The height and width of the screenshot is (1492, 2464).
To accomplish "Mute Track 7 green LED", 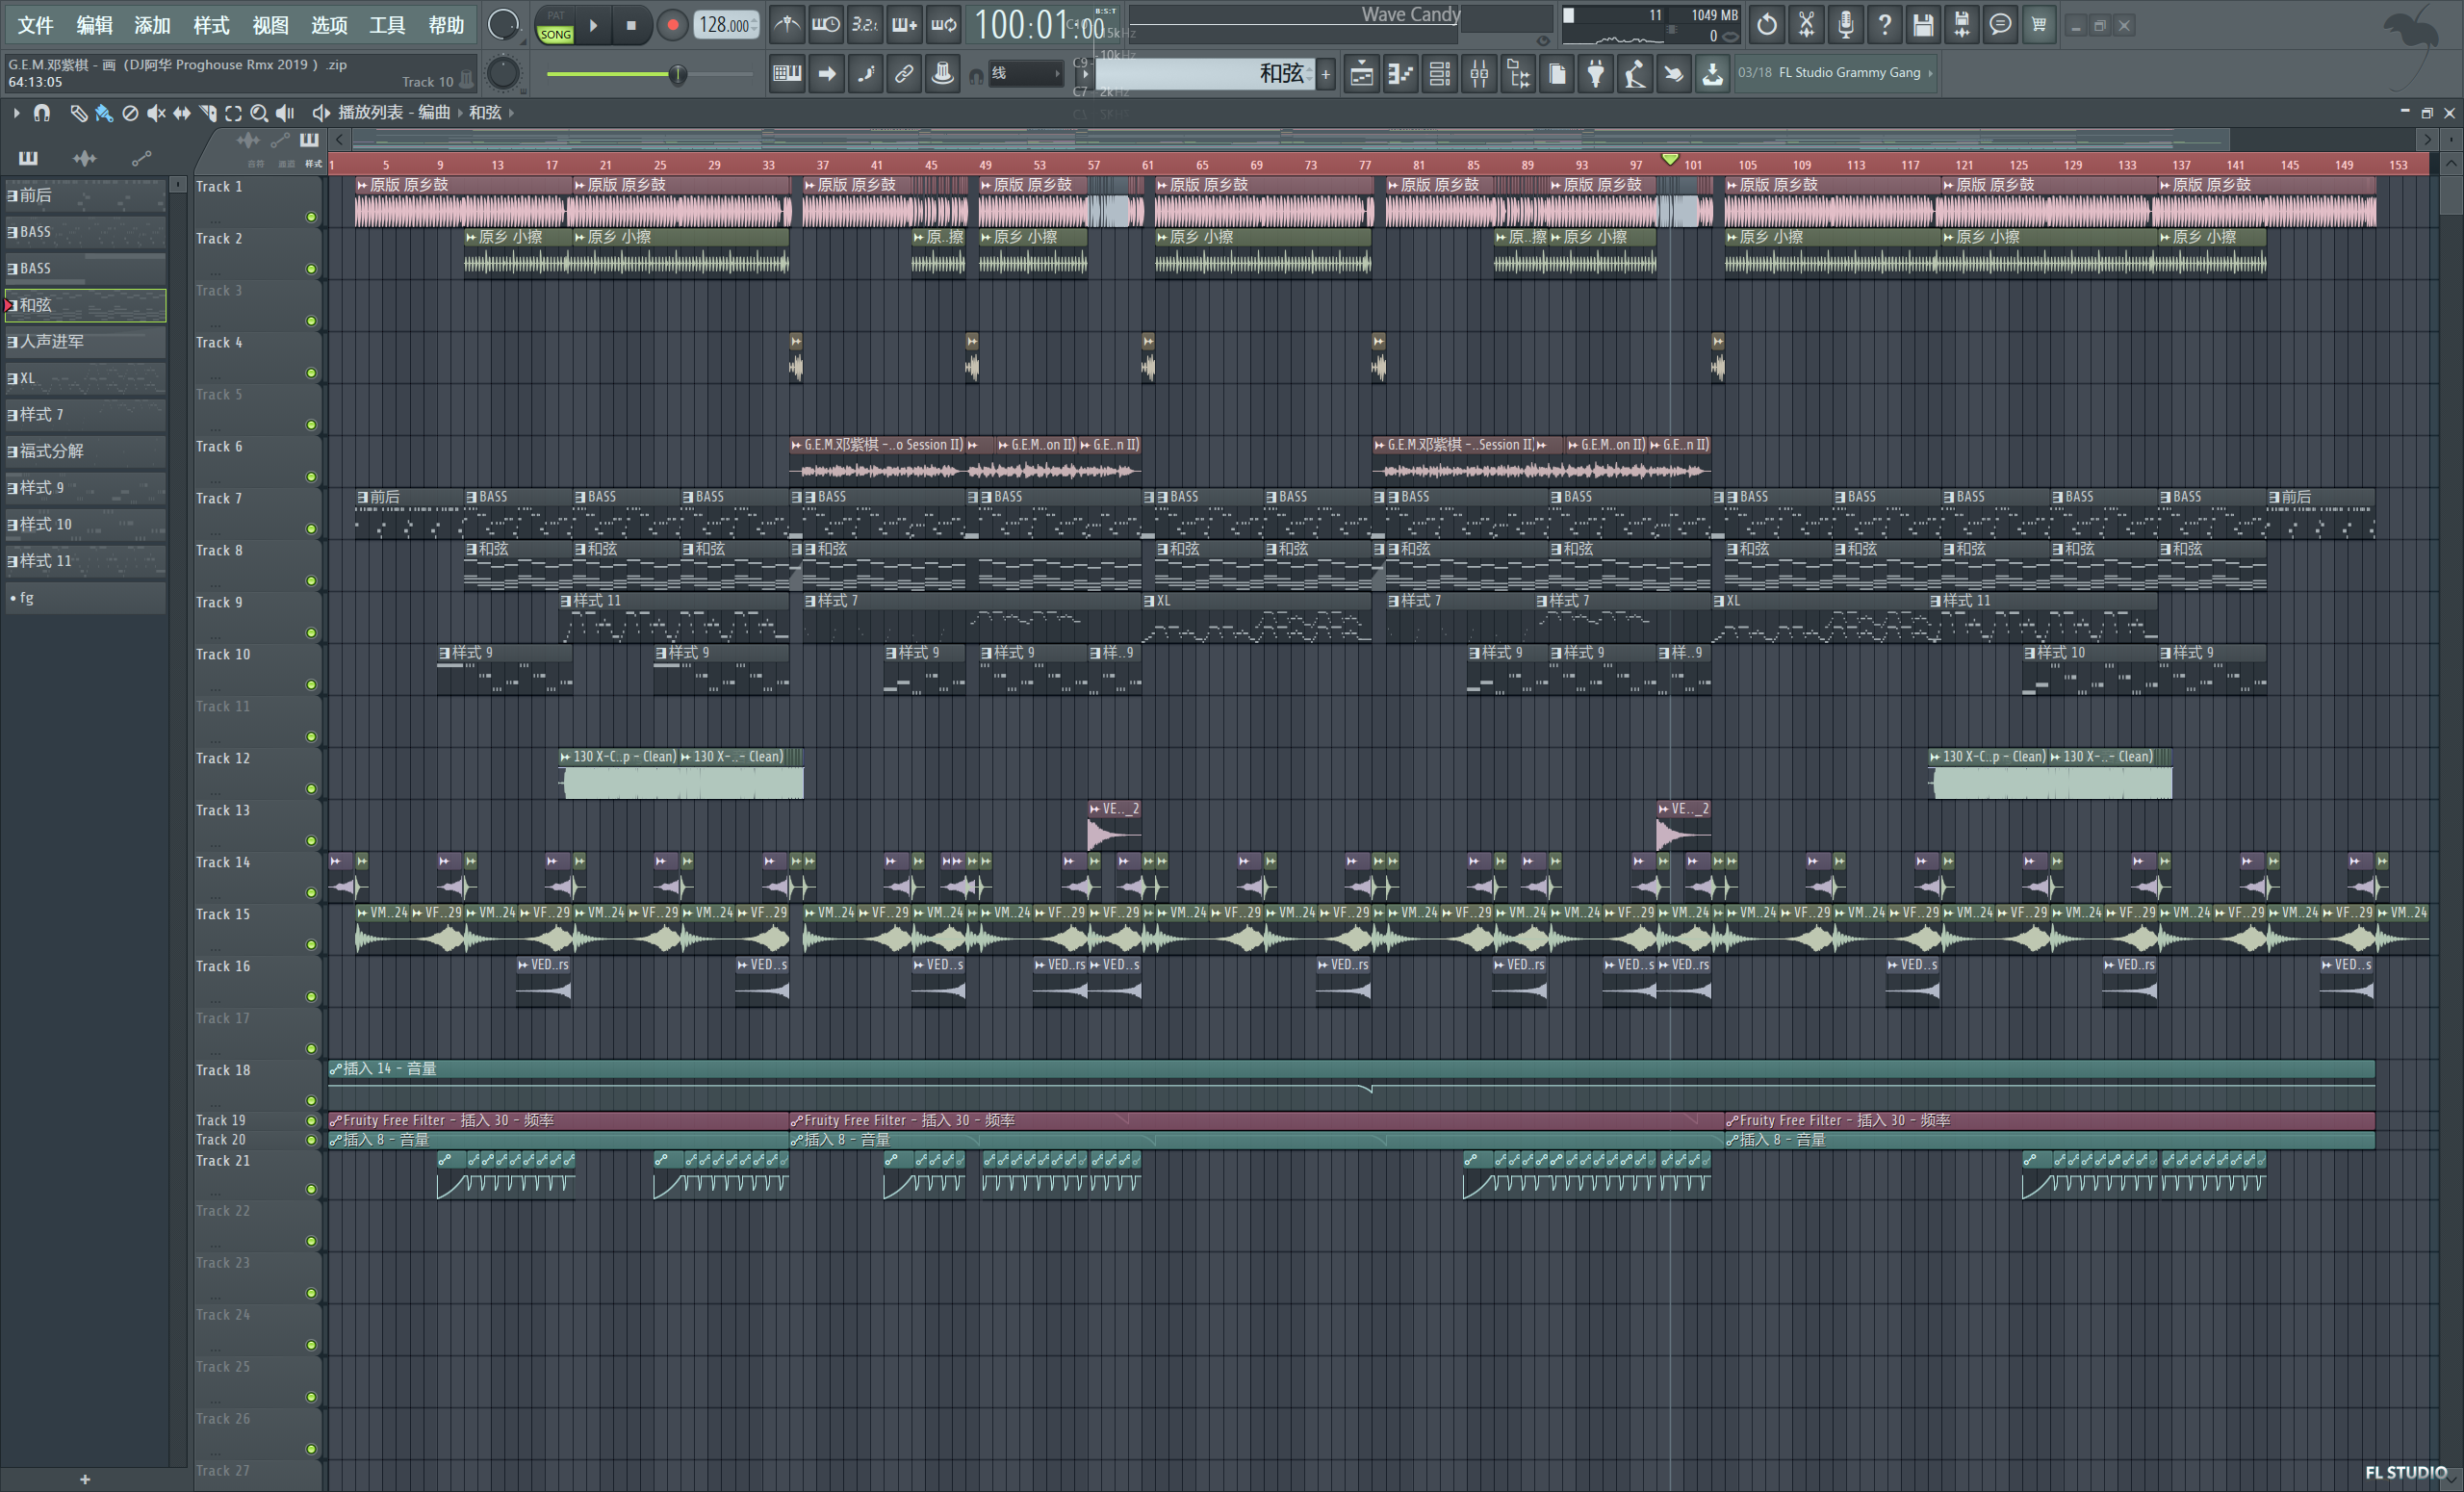I will coord(311,529).
